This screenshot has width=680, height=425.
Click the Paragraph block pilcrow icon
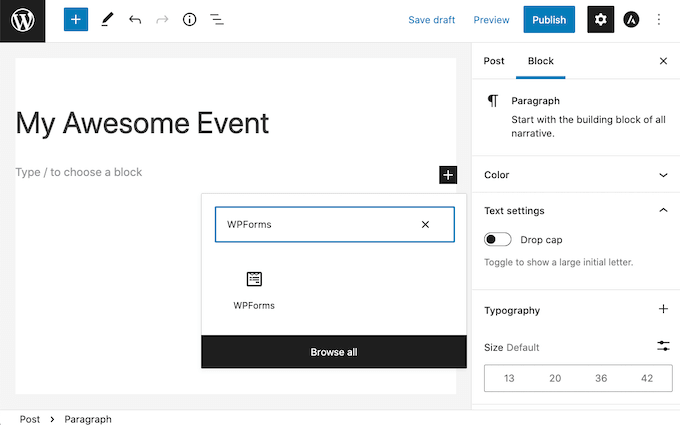[493, 101]
